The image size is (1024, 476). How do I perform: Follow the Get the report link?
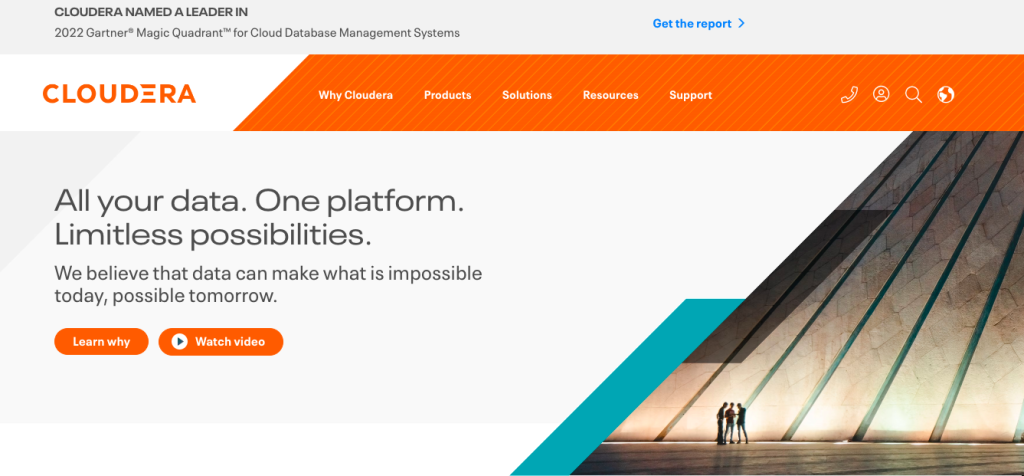click(x=692, y=24)
